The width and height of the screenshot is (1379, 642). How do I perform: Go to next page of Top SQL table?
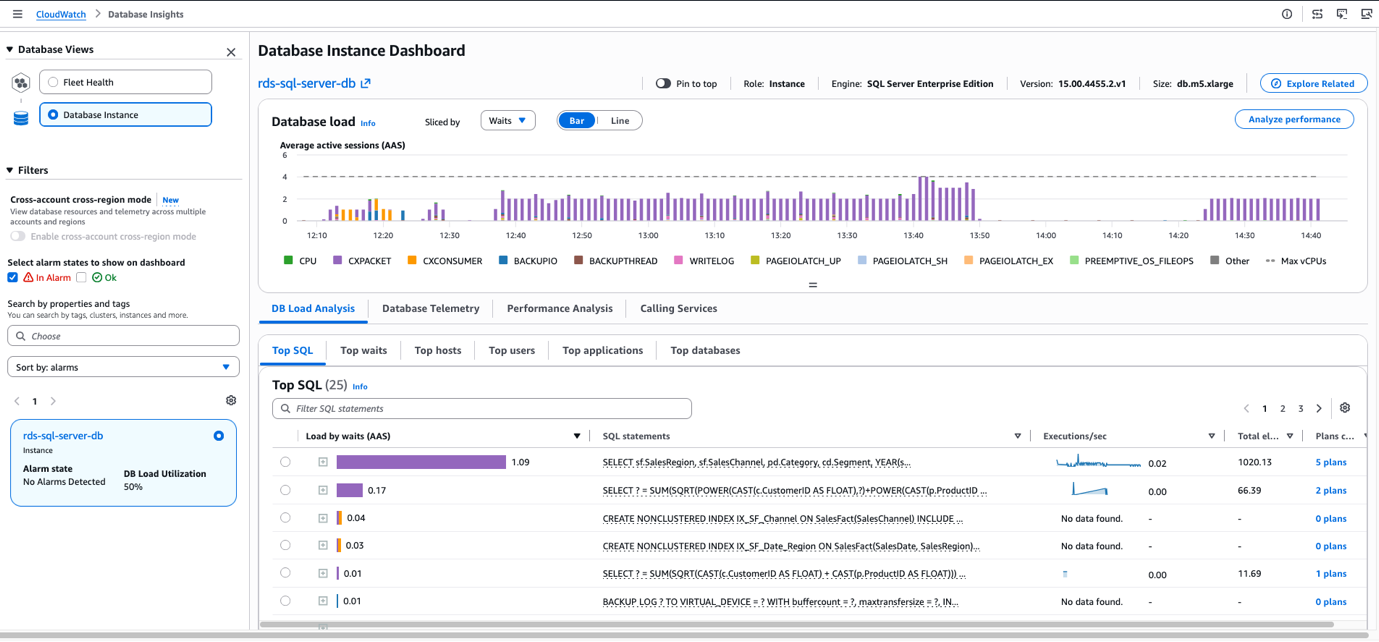1319,408
